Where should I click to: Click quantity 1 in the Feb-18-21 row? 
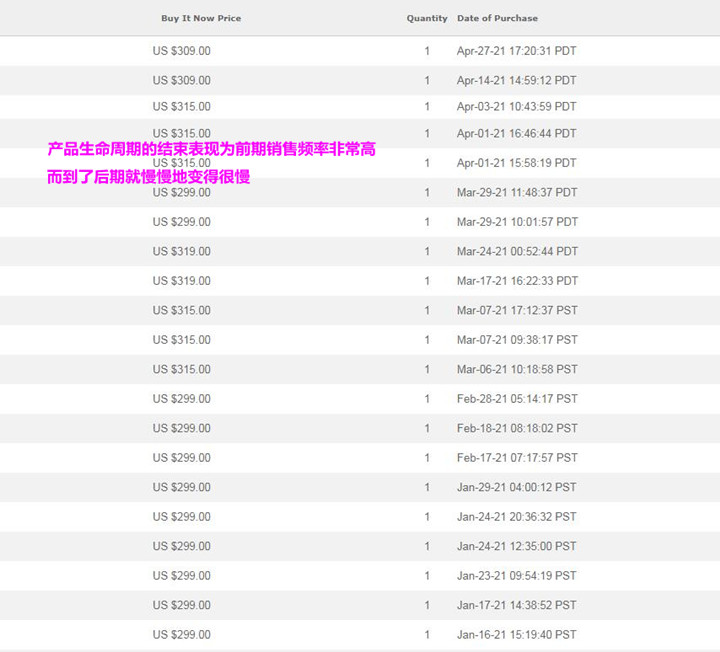pyautogui.click(x=427, y=428)
